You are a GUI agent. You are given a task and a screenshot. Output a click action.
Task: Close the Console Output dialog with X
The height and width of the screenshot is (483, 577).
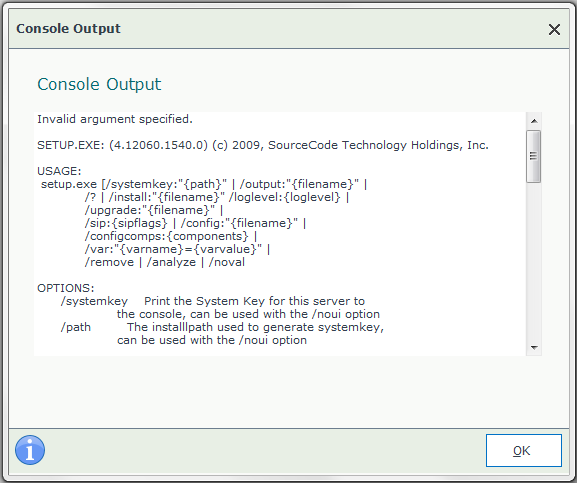click(x=554, y=29)
